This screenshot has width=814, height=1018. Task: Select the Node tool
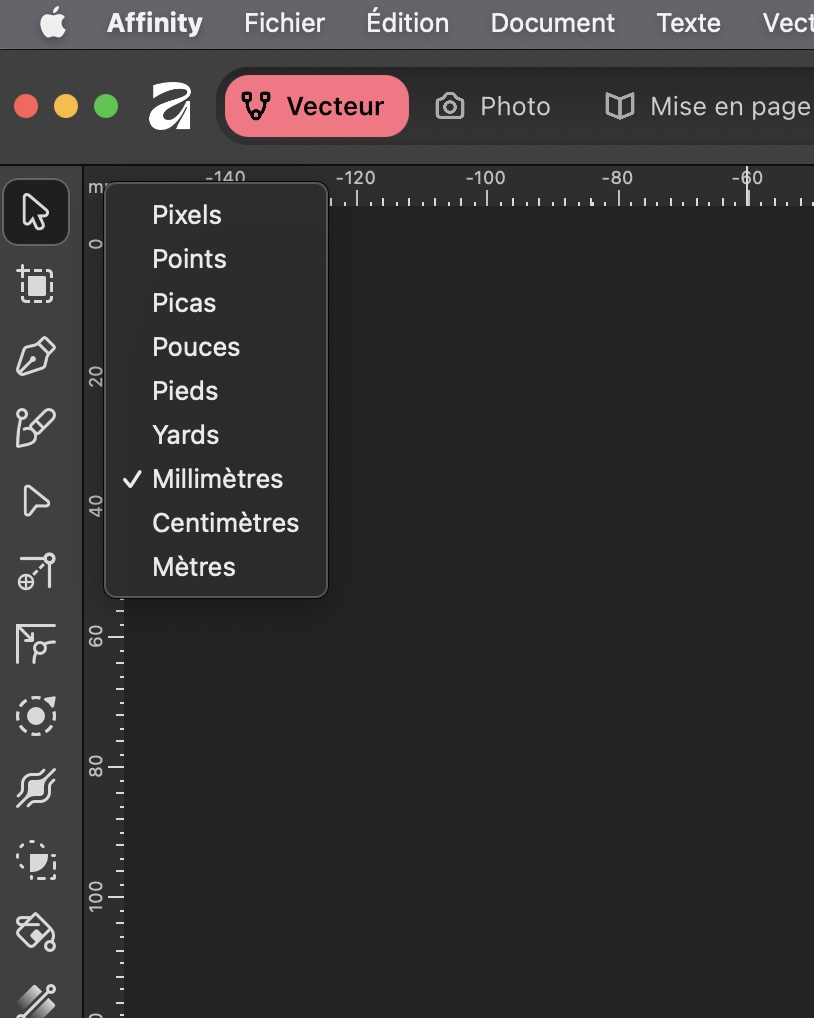[x=36, y=500]
